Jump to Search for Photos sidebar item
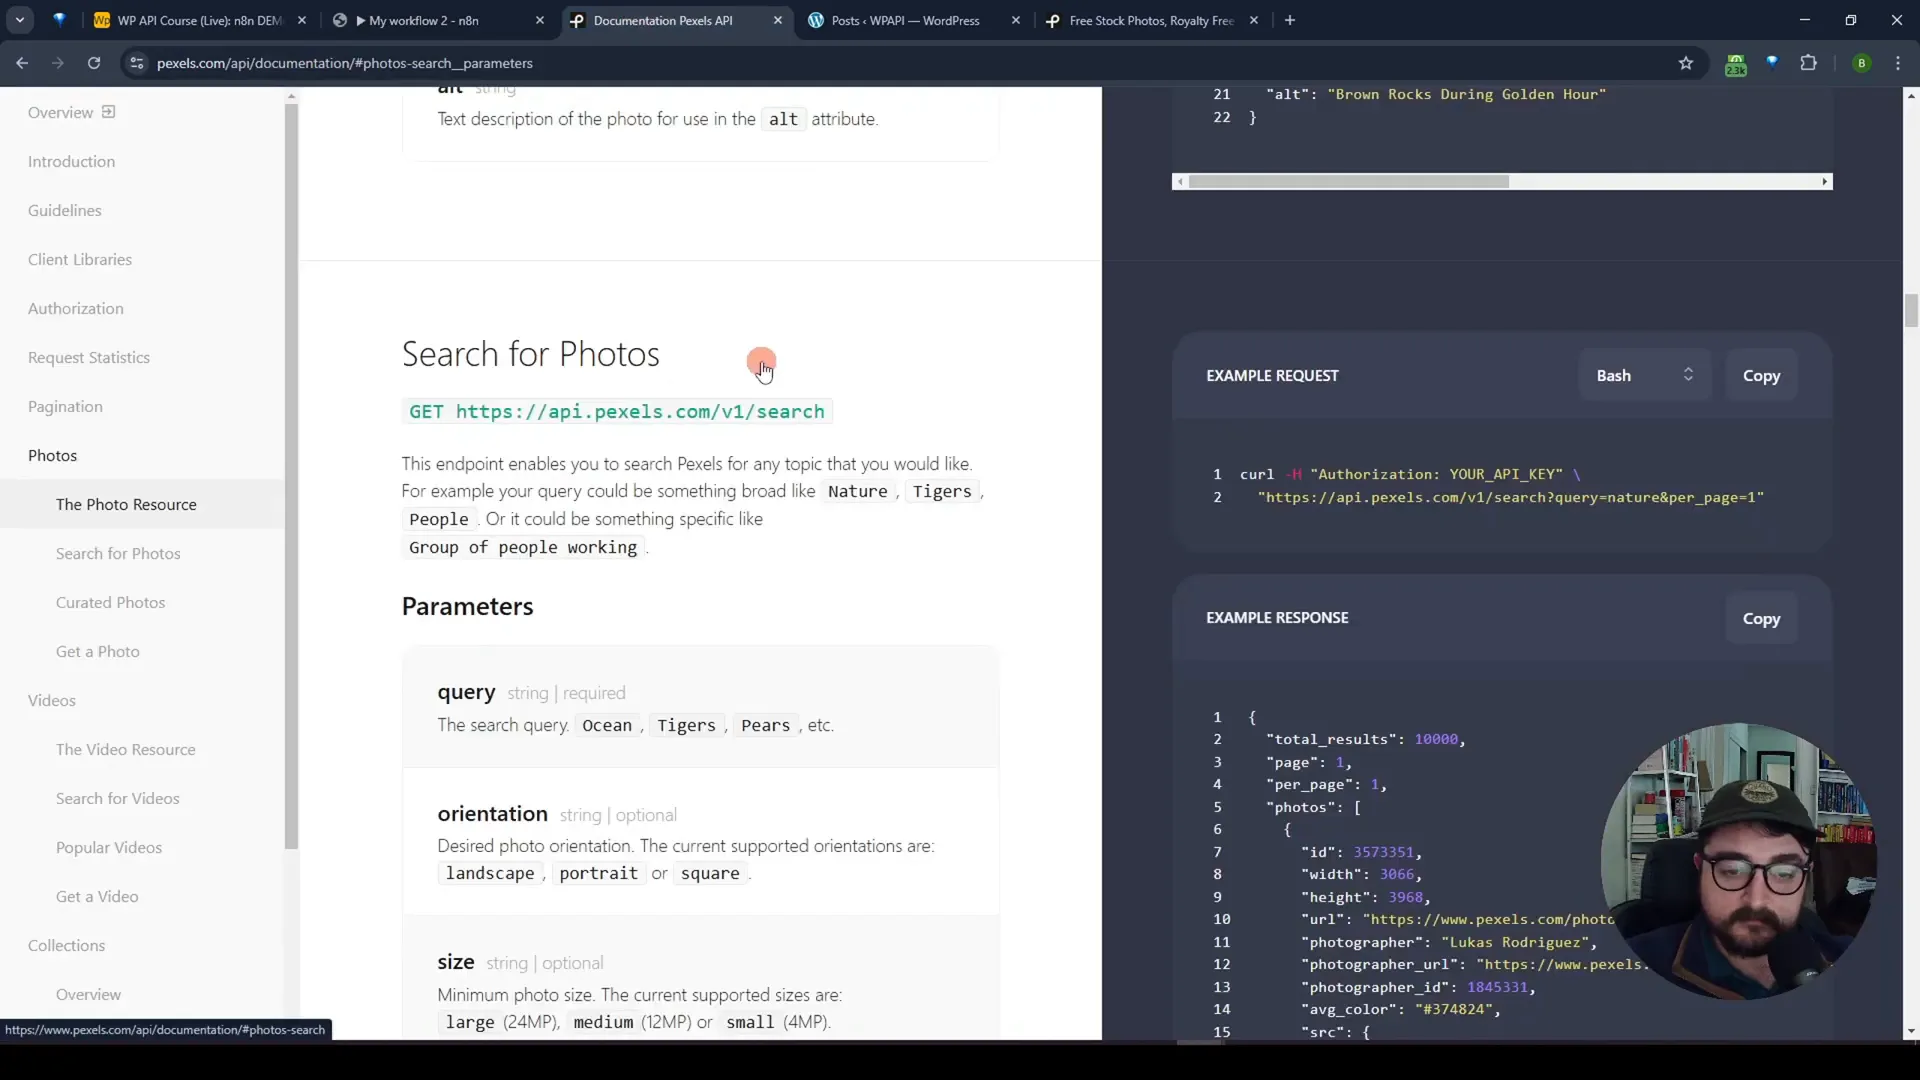 pos(118,554)
